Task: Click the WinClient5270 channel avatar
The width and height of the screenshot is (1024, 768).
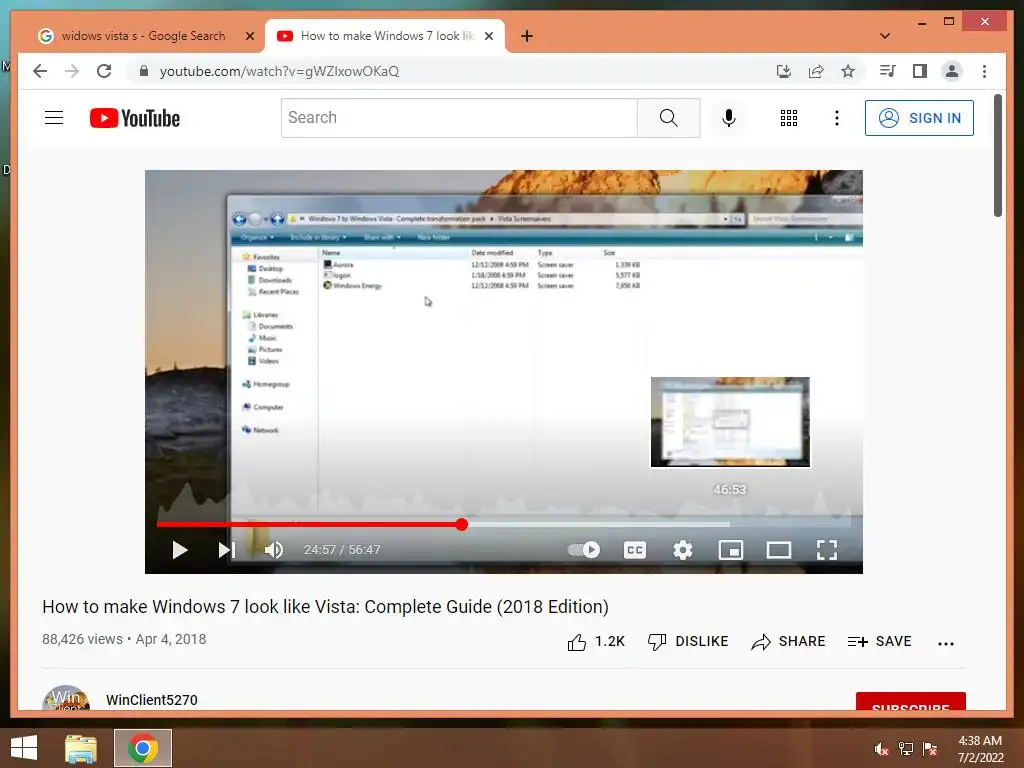Action: 66,698
